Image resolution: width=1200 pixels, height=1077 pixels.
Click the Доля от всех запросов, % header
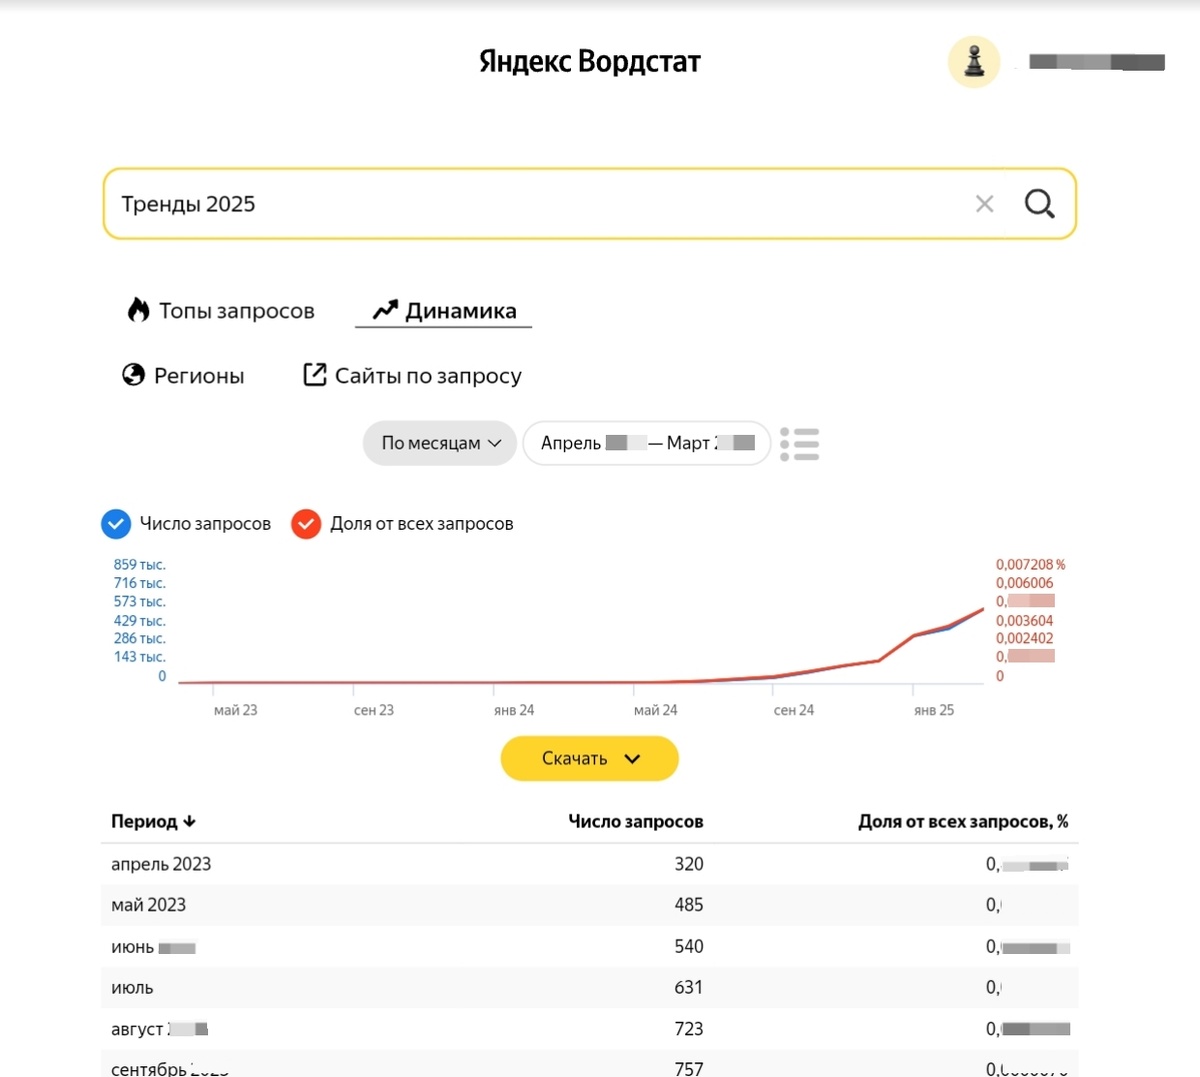tap(963, 822)
